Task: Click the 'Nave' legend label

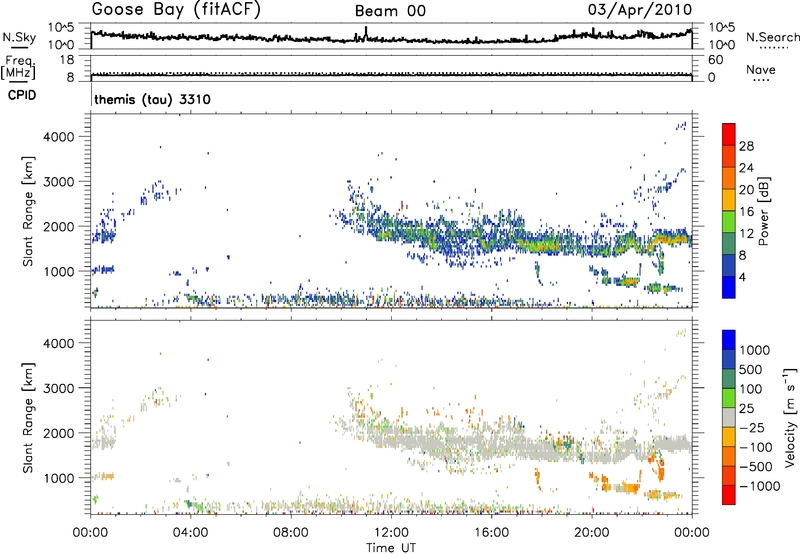Action: [x=761, y=70]
